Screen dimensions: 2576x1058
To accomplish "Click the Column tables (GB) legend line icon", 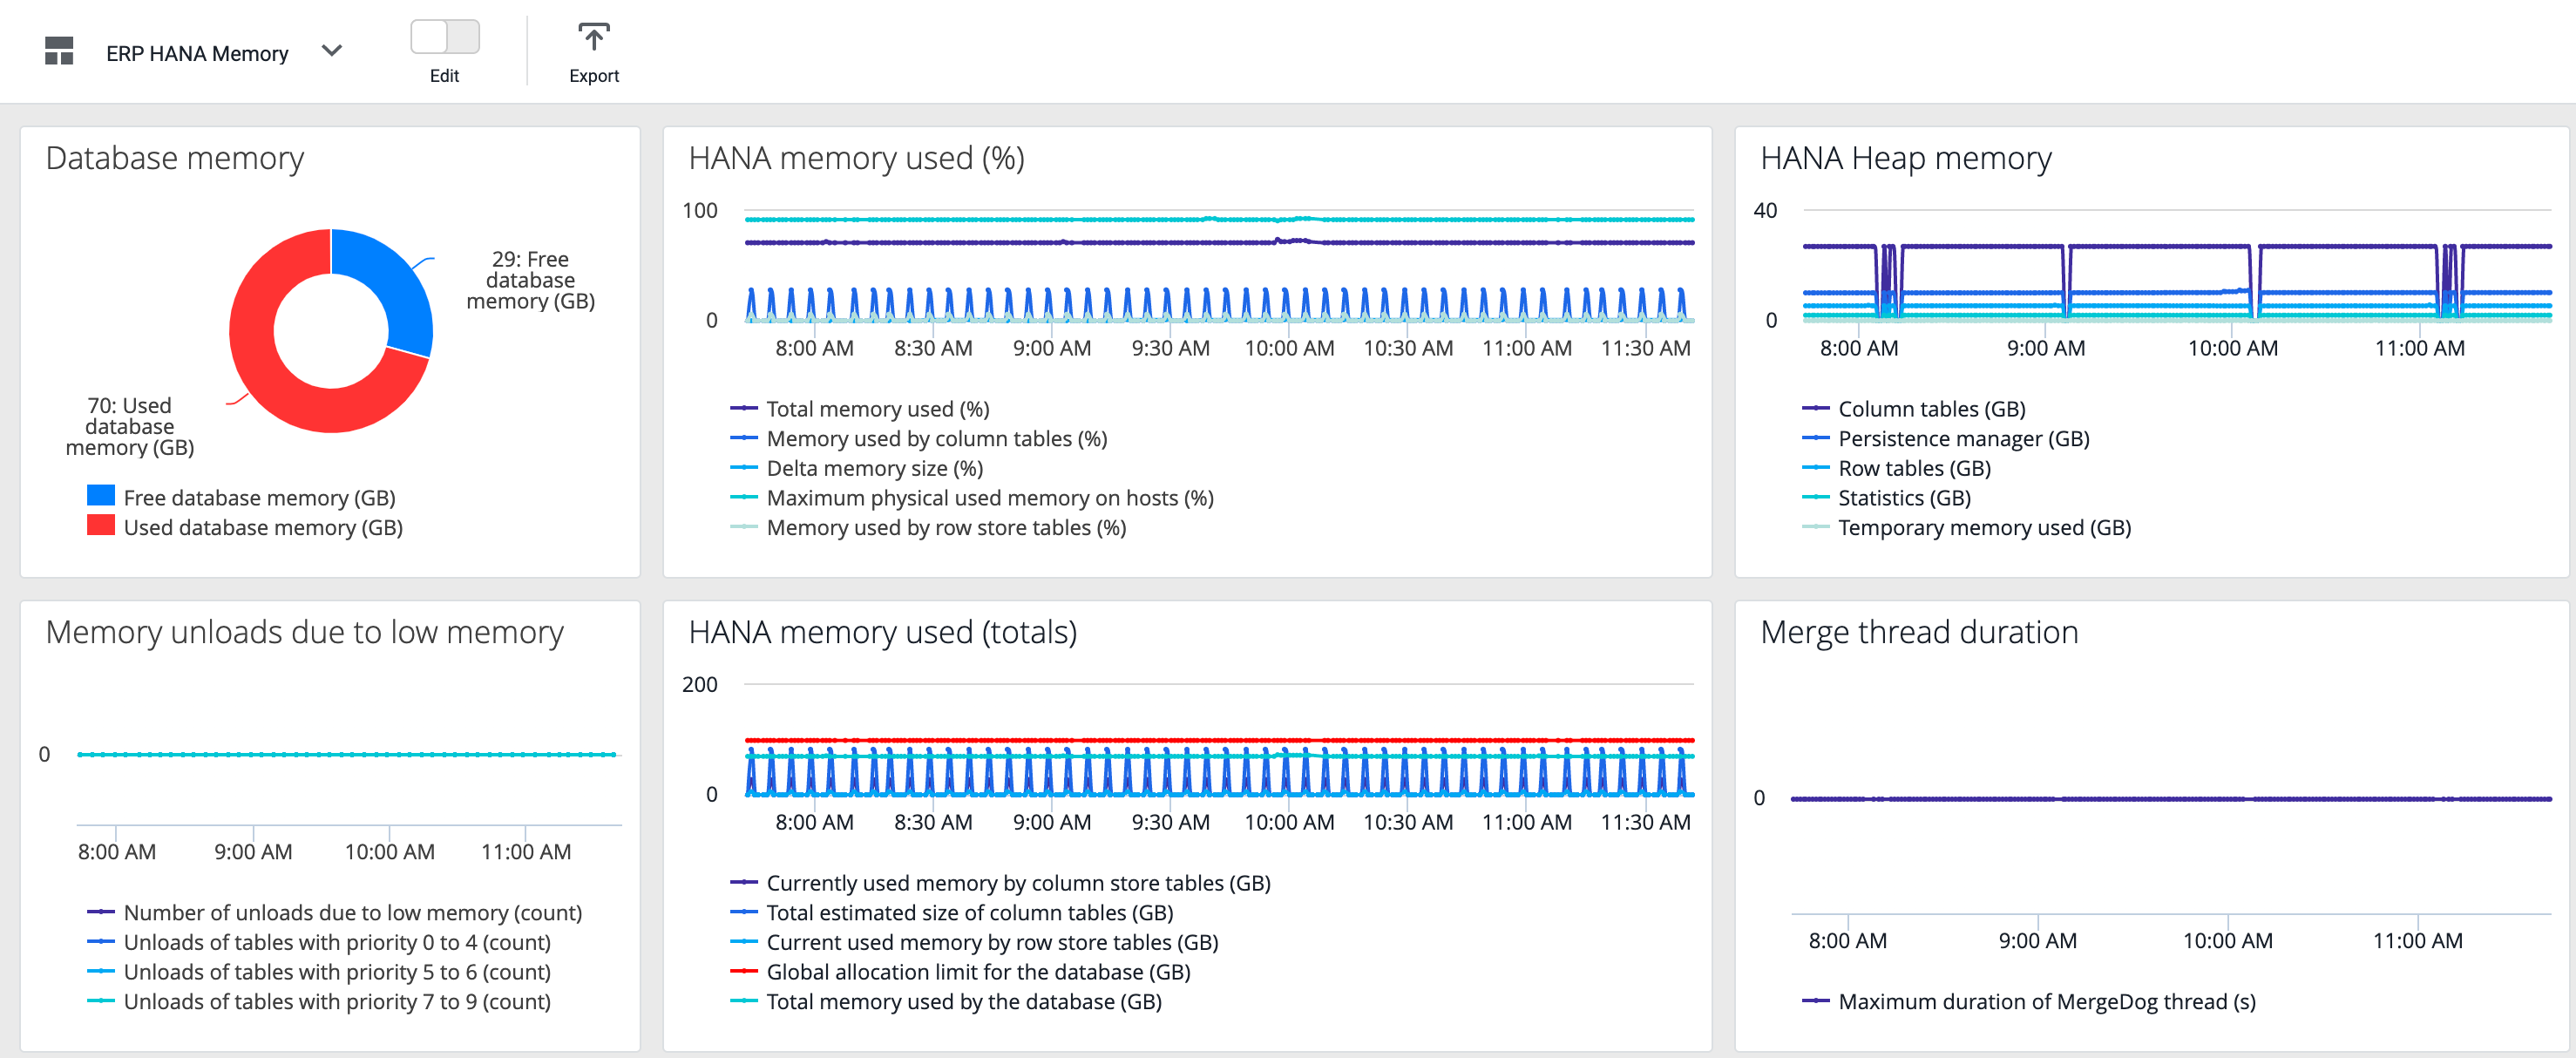I will pyautogui.click(x=1815, y=409).
